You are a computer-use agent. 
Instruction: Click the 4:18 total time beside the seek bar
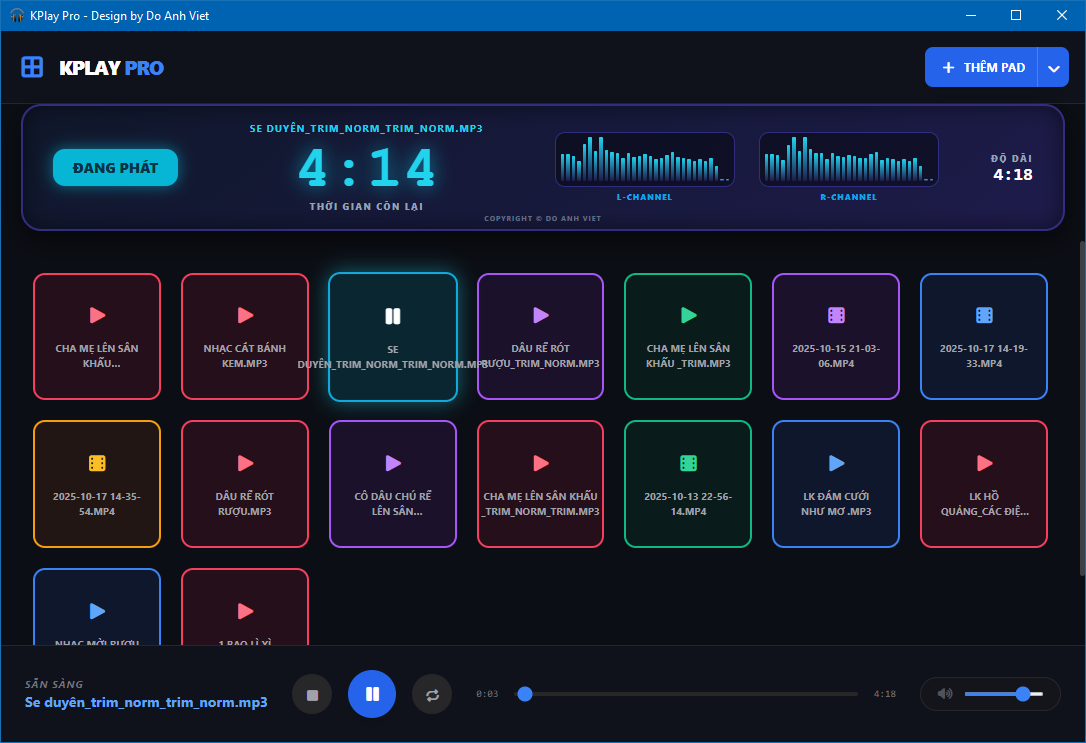(x=884, y=694)
